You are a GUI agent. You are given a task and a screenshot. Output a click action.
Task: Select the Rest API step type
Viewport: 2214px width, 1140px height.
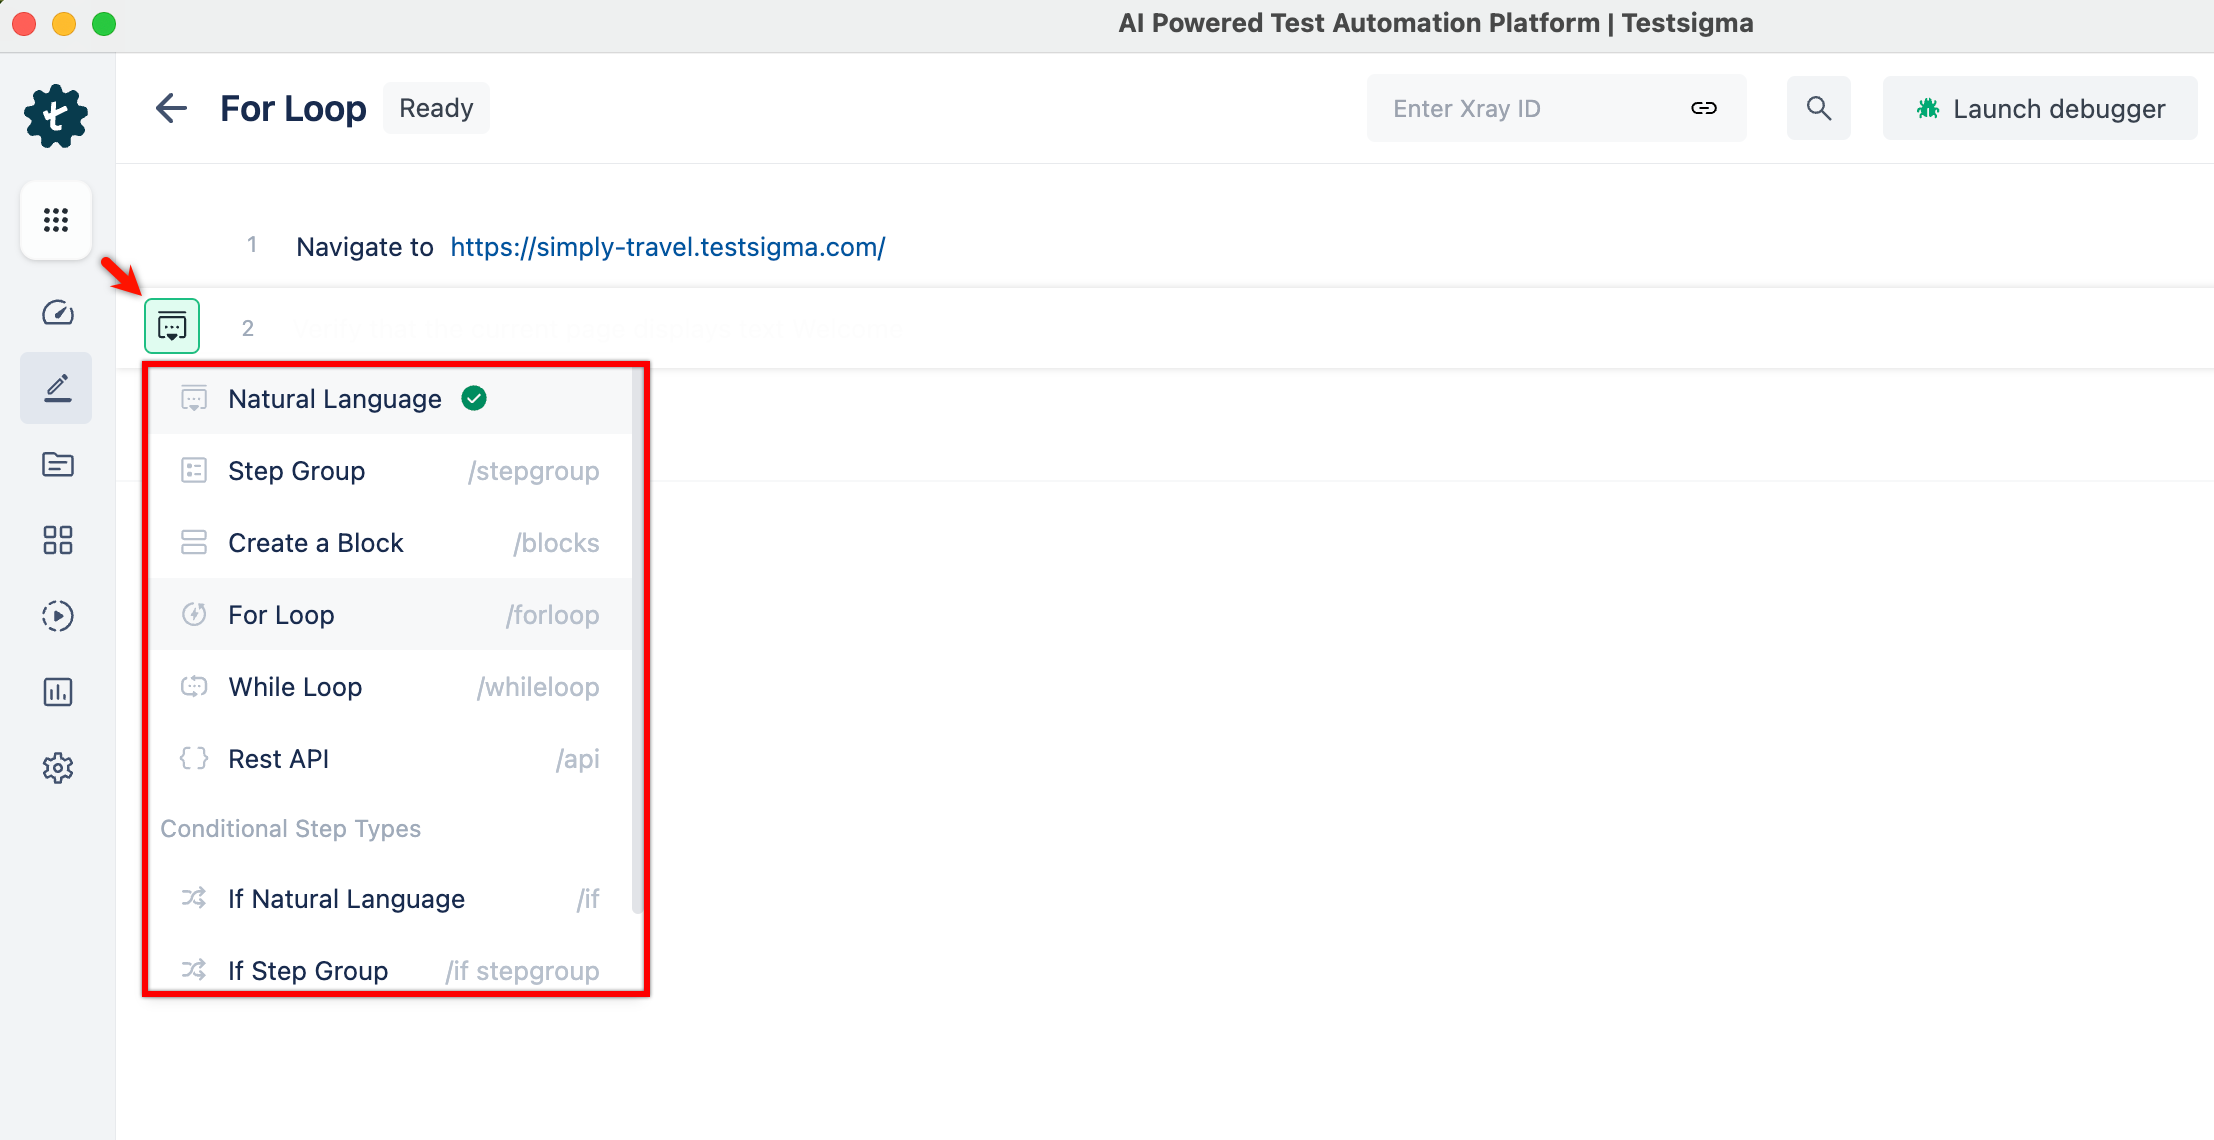pyautogui.click(x=390, y=759)
